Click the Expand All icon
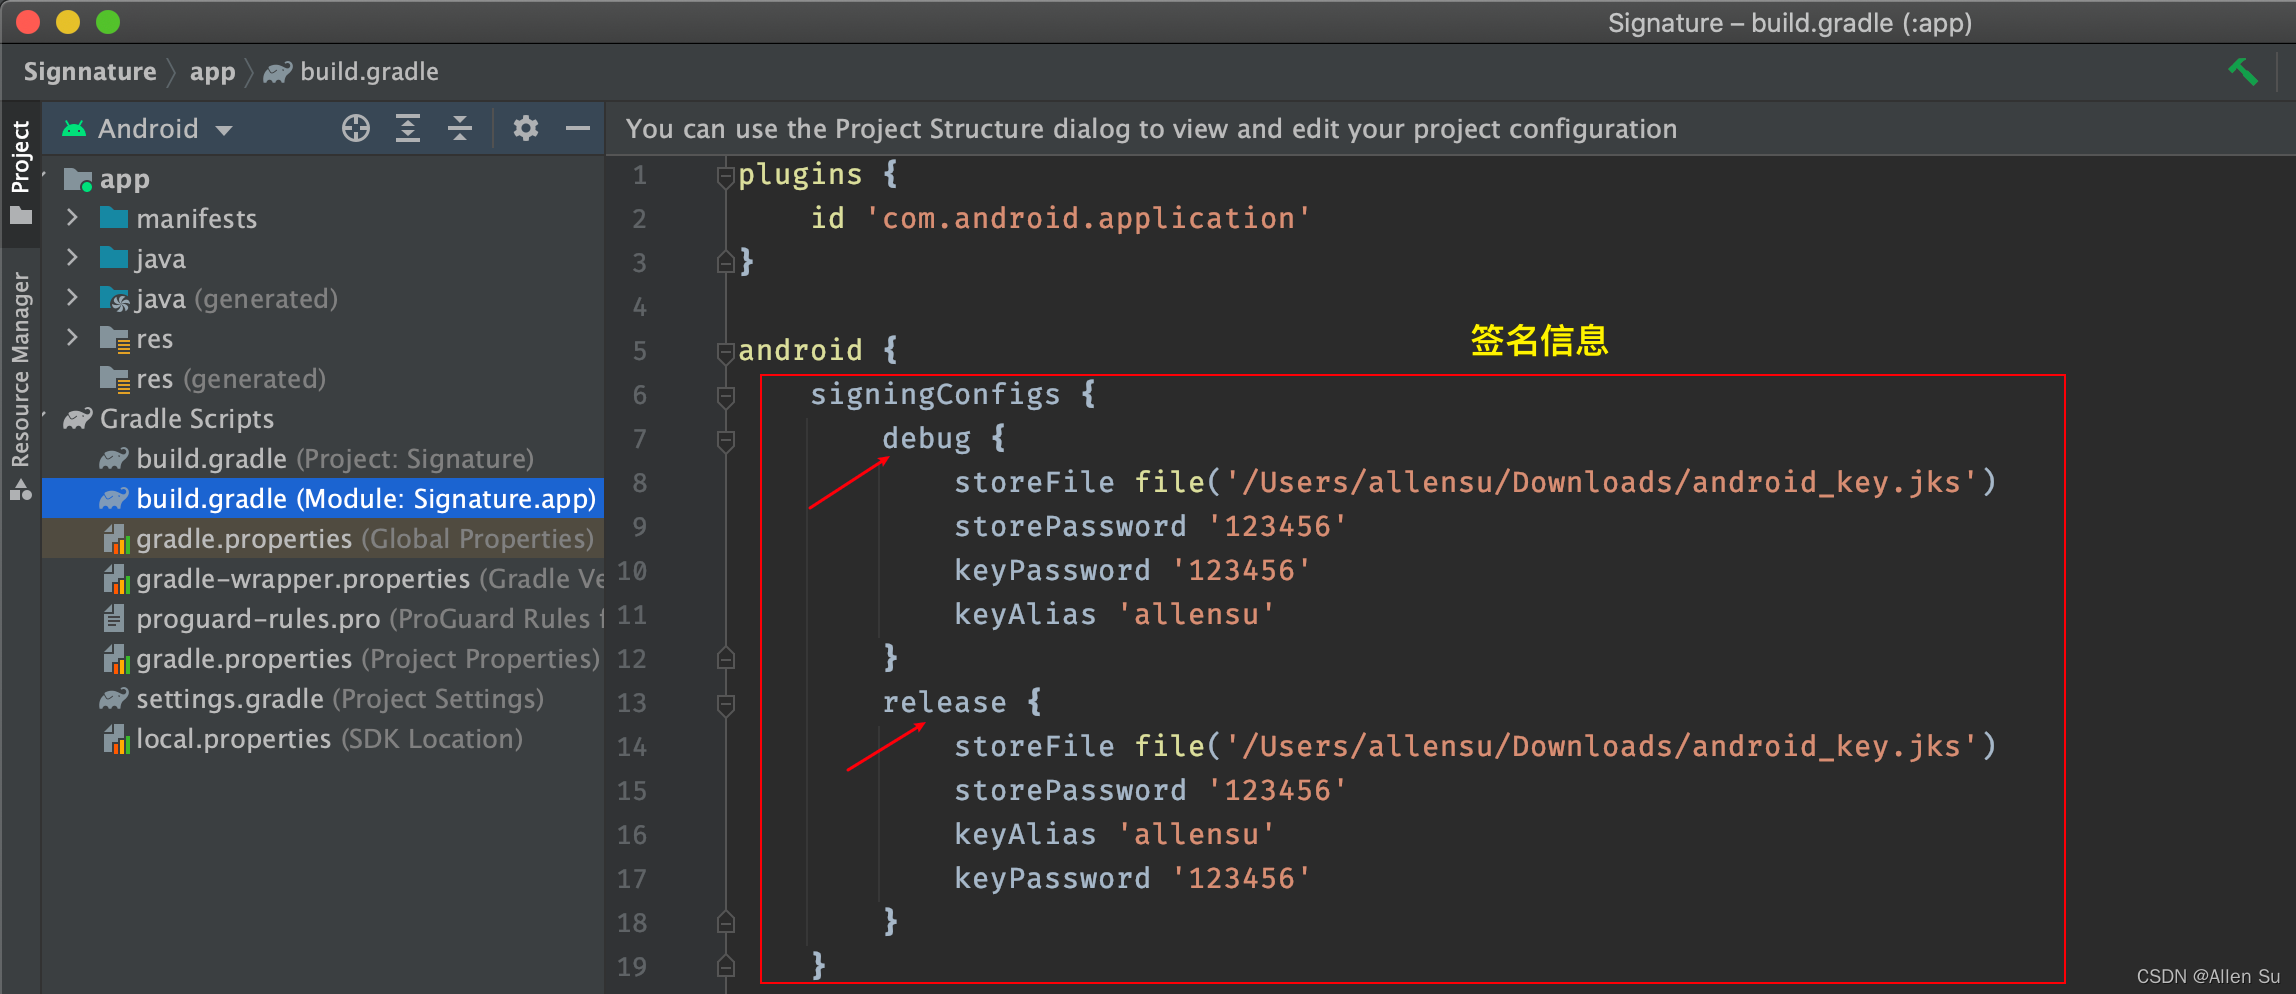Viewport: 2296px width, 994px height. [x=408, y=128]
